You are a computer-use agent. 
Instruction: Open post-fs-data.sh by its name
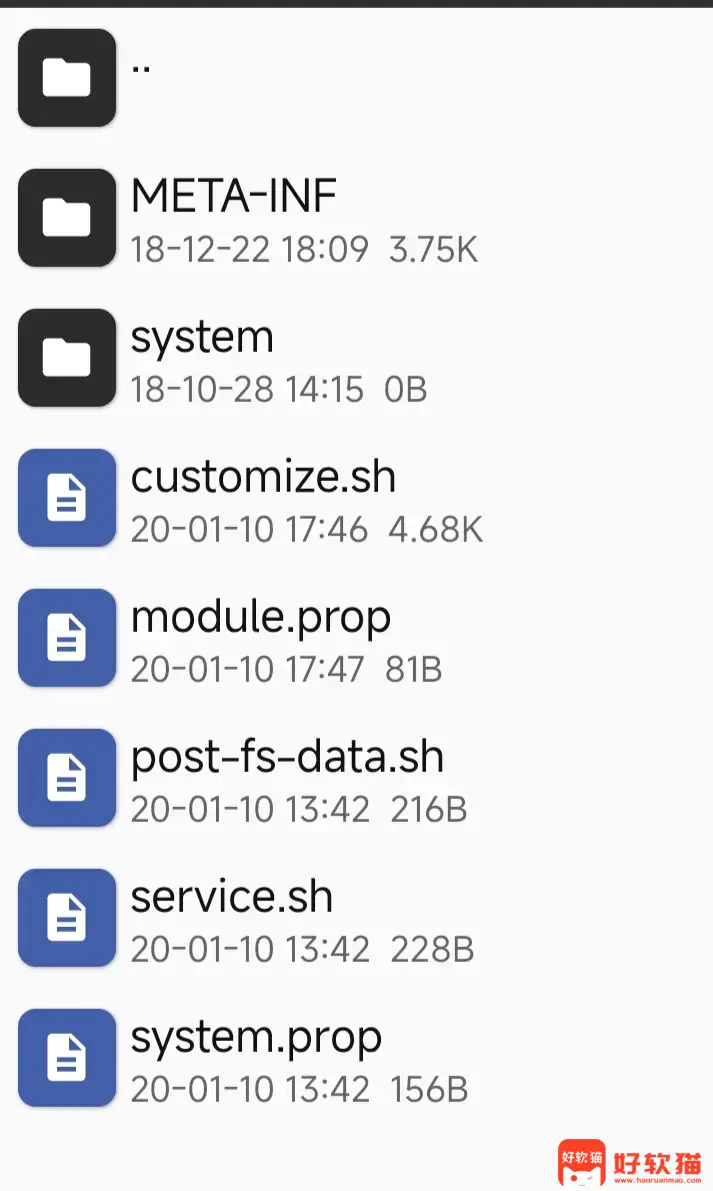(x=287, y=758)
